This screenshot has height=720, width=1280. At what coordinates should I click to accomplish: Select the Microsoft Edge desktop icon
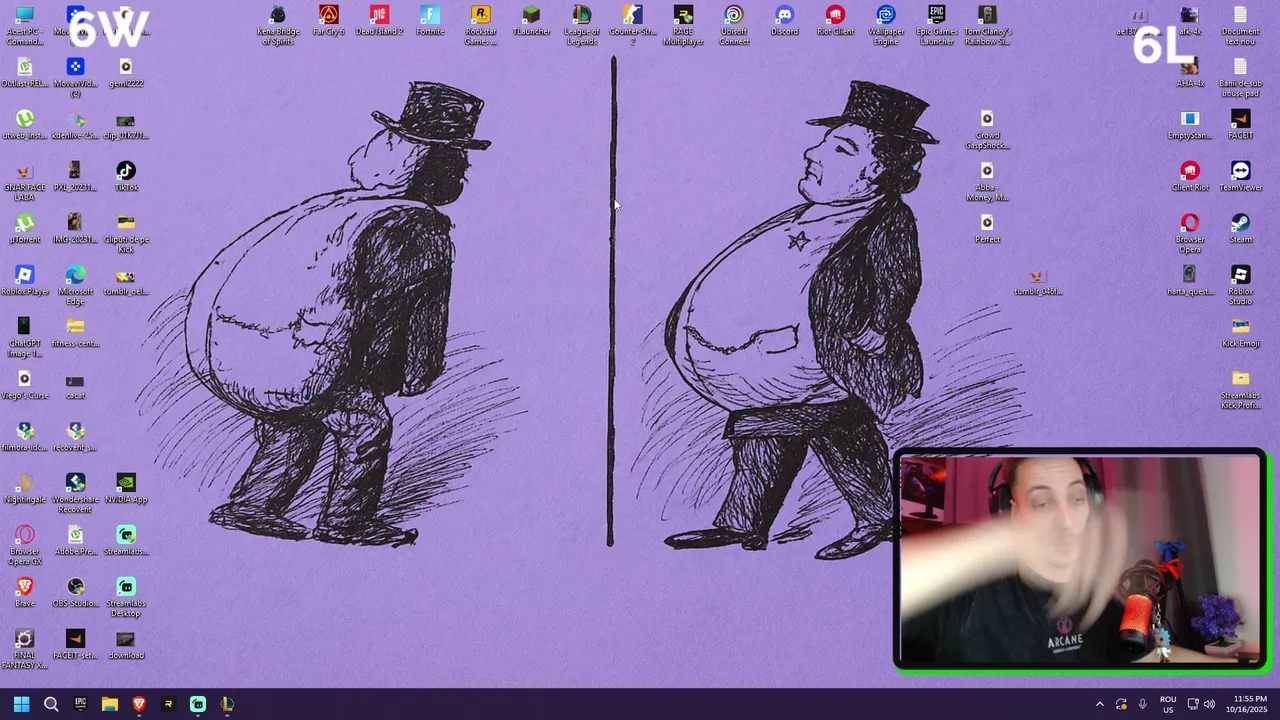pos(75,285)
